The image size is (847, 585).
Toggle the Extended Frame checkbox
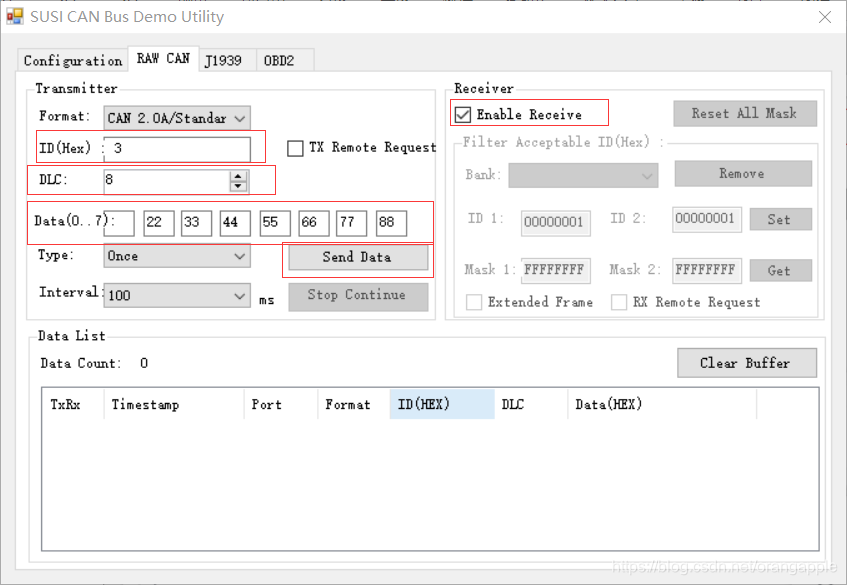(x=474, y=302)
